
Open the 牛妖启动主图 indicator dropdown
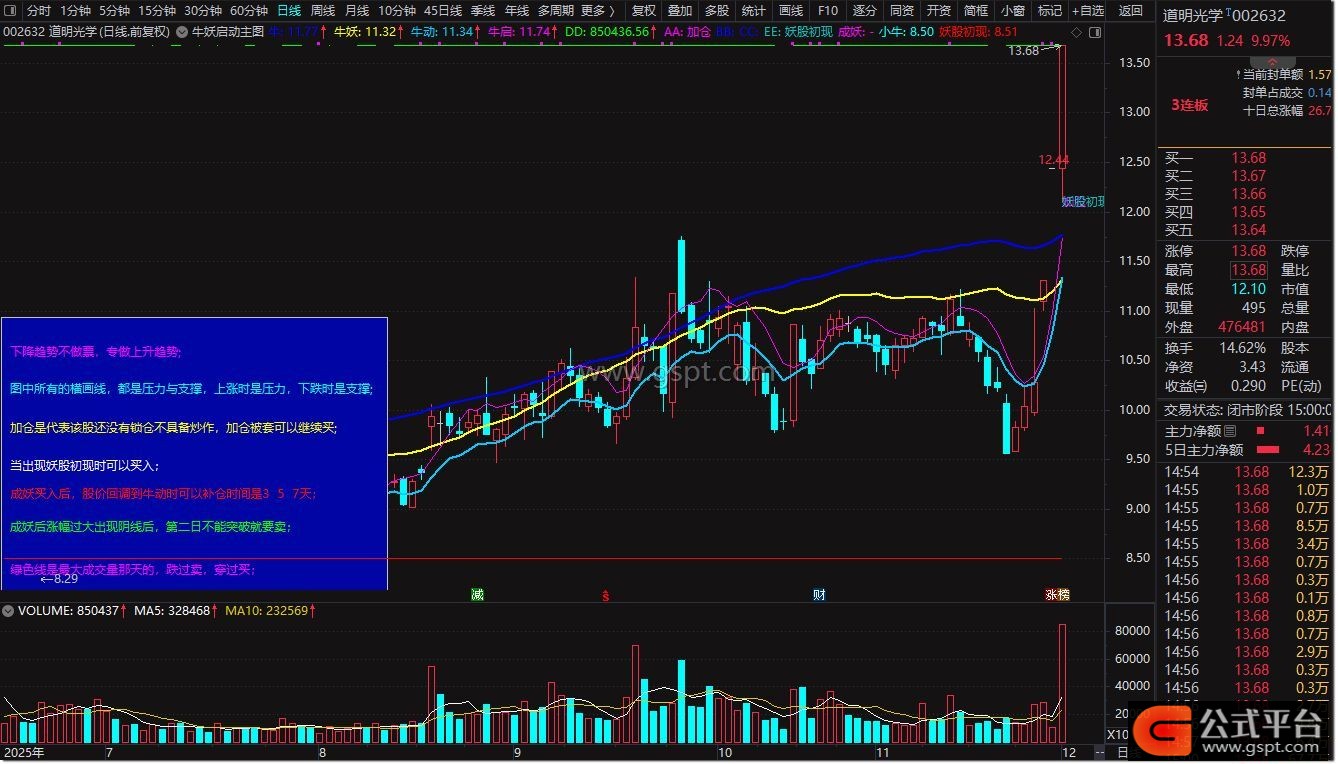coord(181,32)
